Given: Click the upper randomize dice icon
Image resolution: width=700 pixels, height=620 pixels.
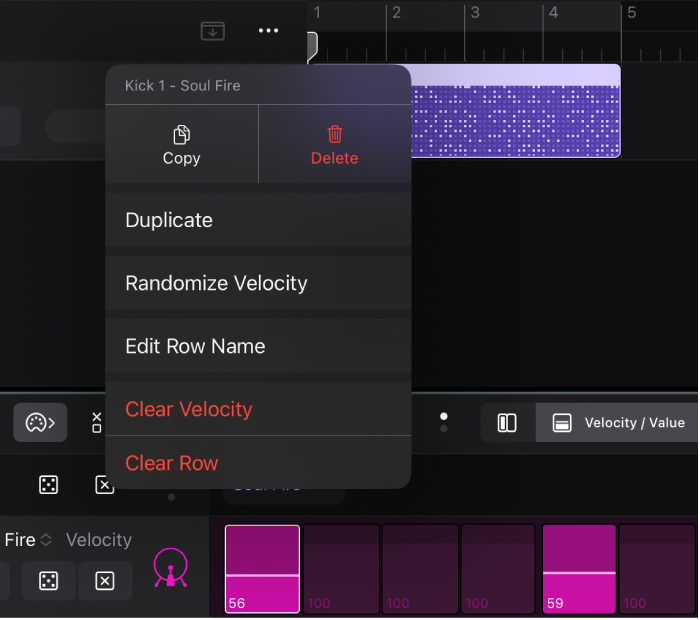Looking at the screenshot, I should 48,485.
